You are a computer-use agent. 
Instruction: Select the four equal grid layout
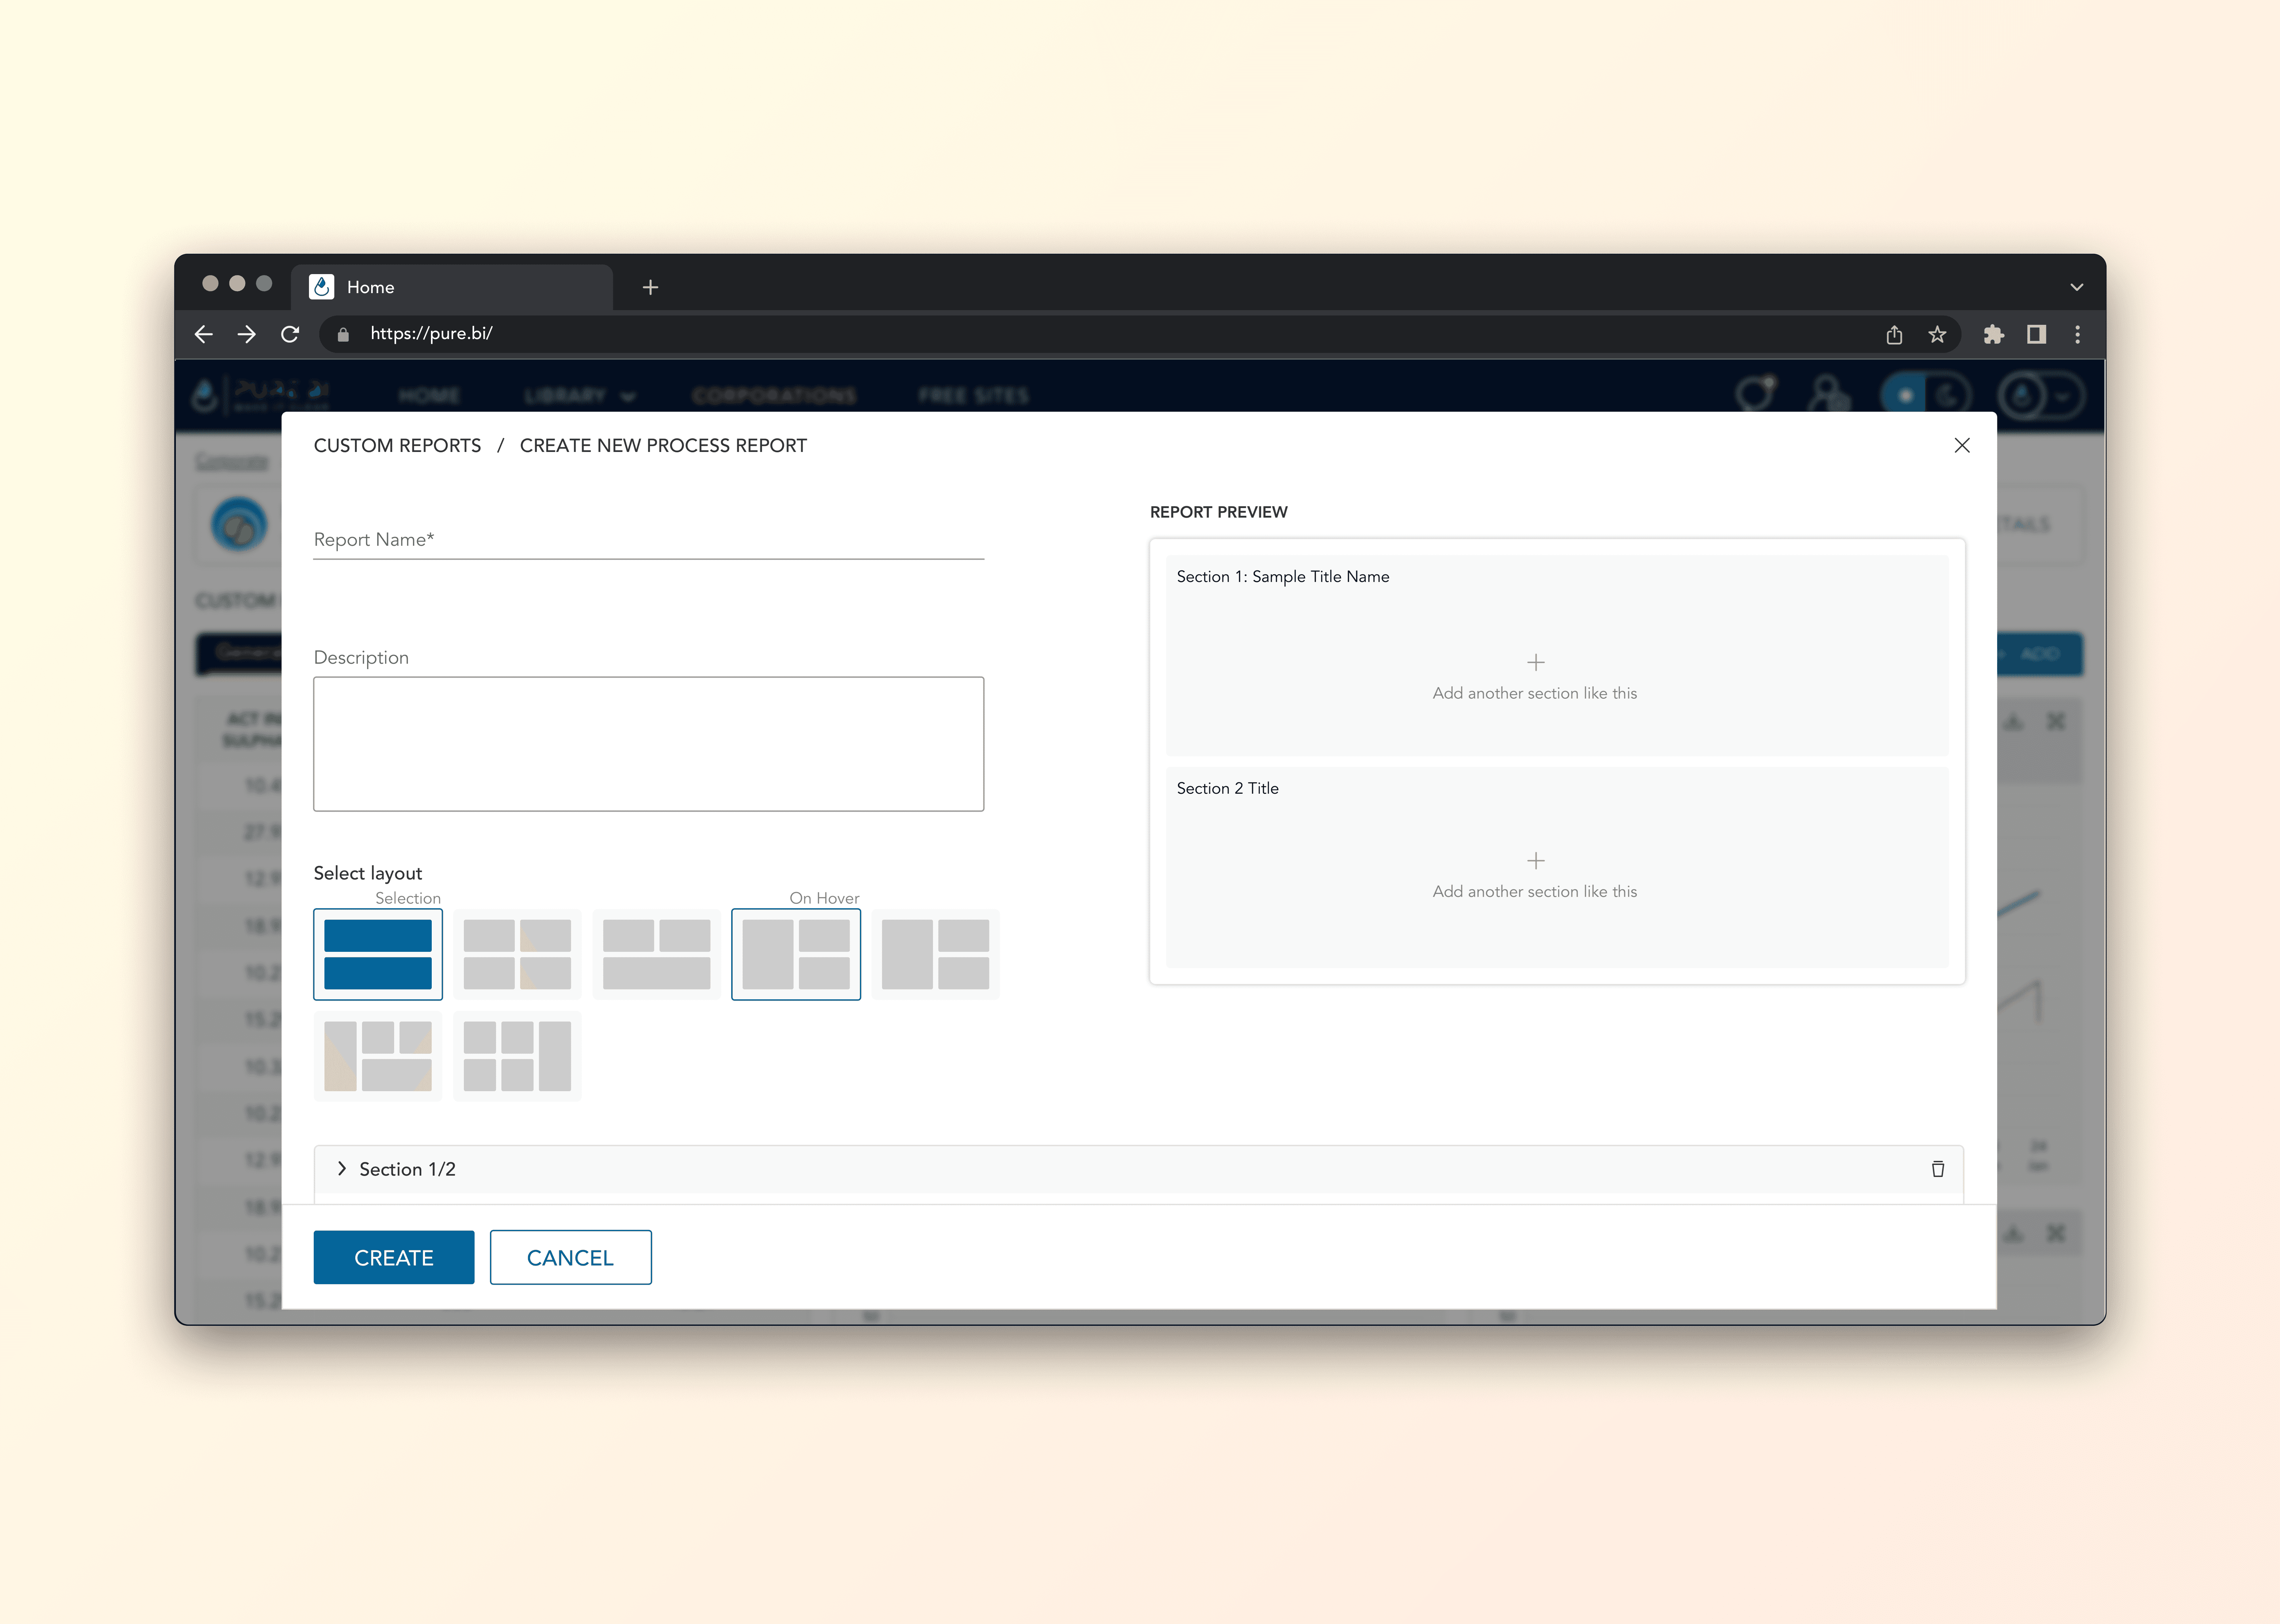pos(516,954)
